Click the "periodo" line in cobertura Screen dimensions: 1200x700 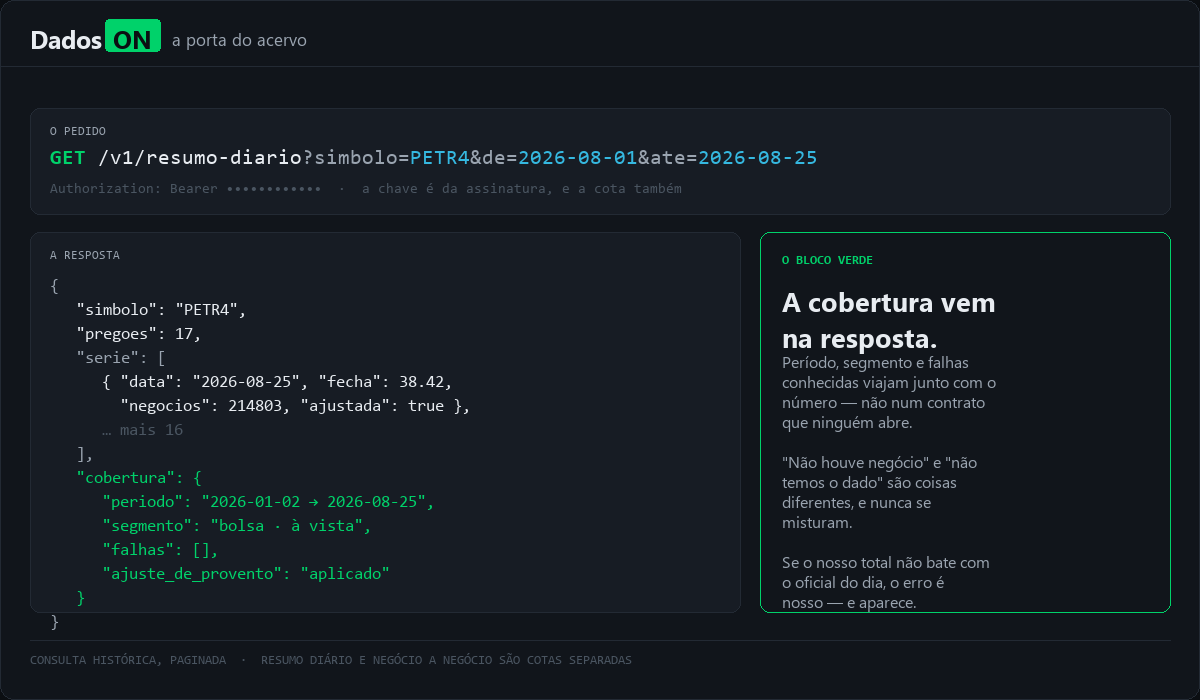(x=268, y=502)
